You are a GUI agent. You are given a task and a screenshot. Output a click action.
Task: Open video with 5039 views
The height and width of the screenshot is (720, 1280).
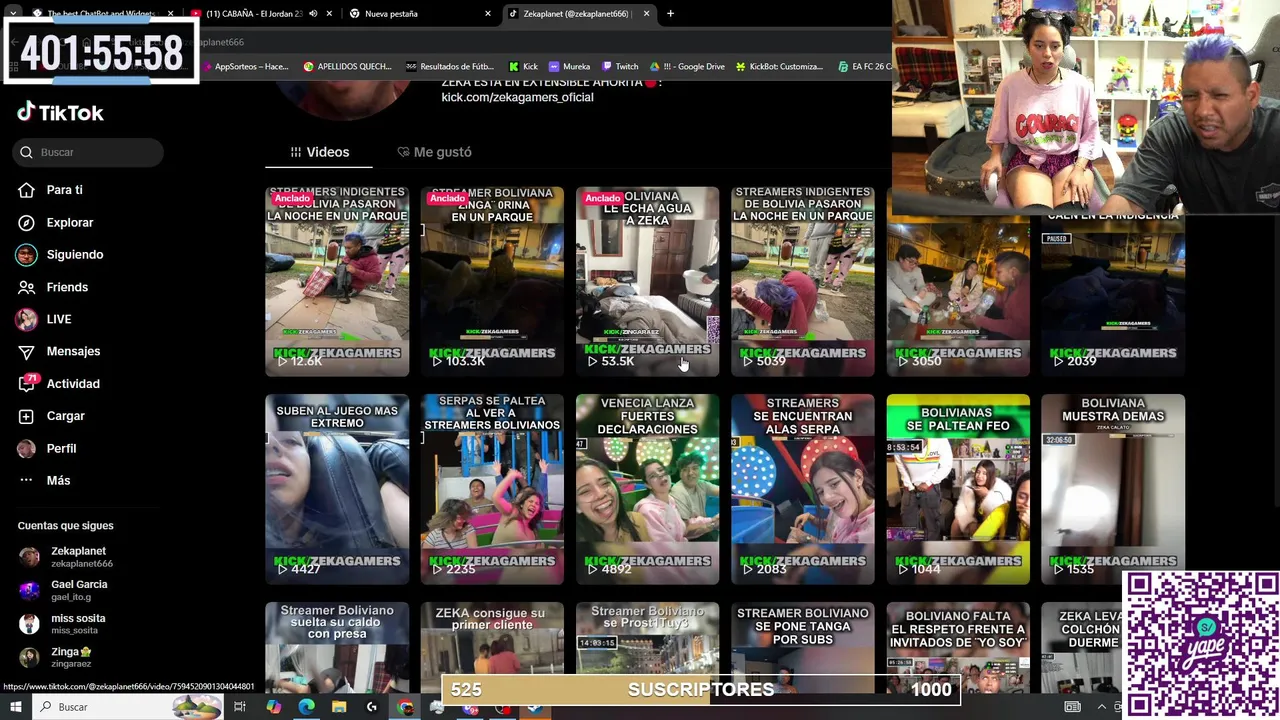click(x=802, y=281)
